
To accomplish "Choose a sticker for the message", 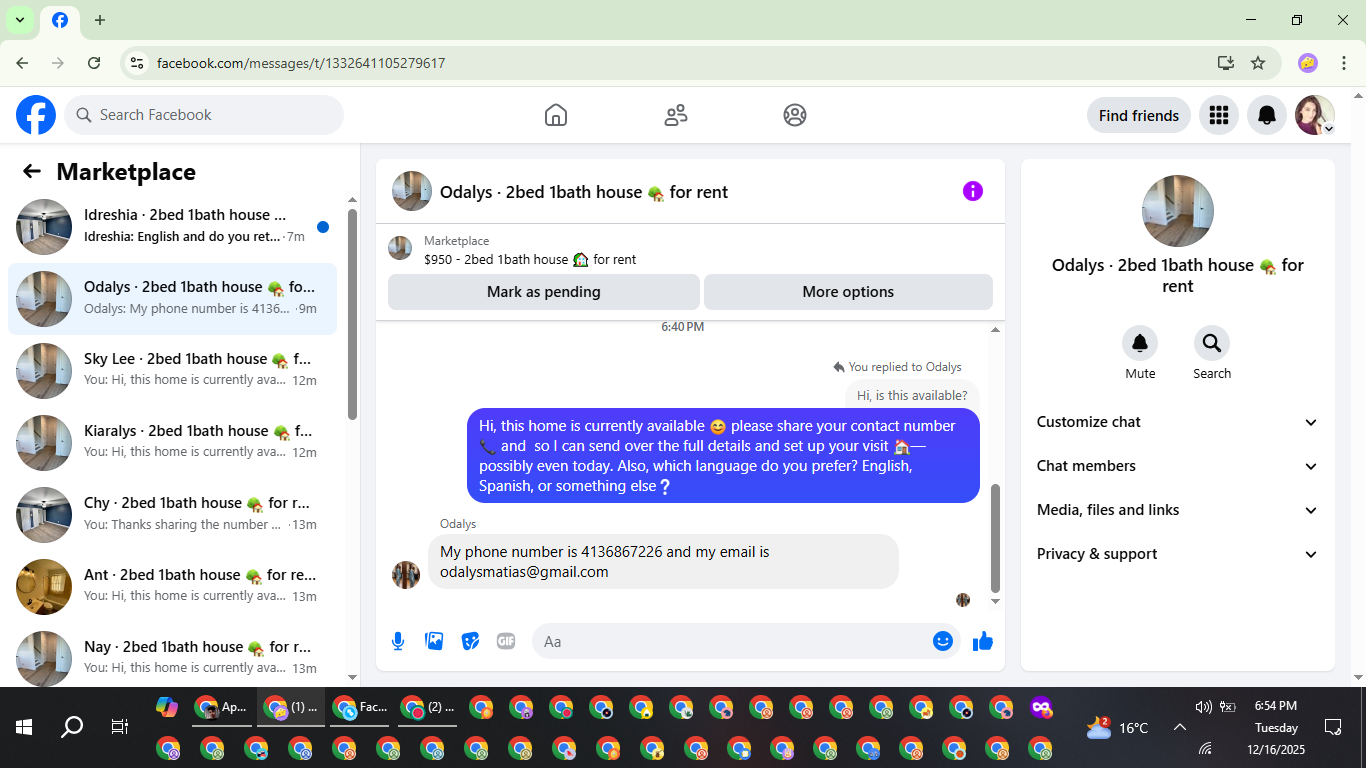I will point(470,641).
